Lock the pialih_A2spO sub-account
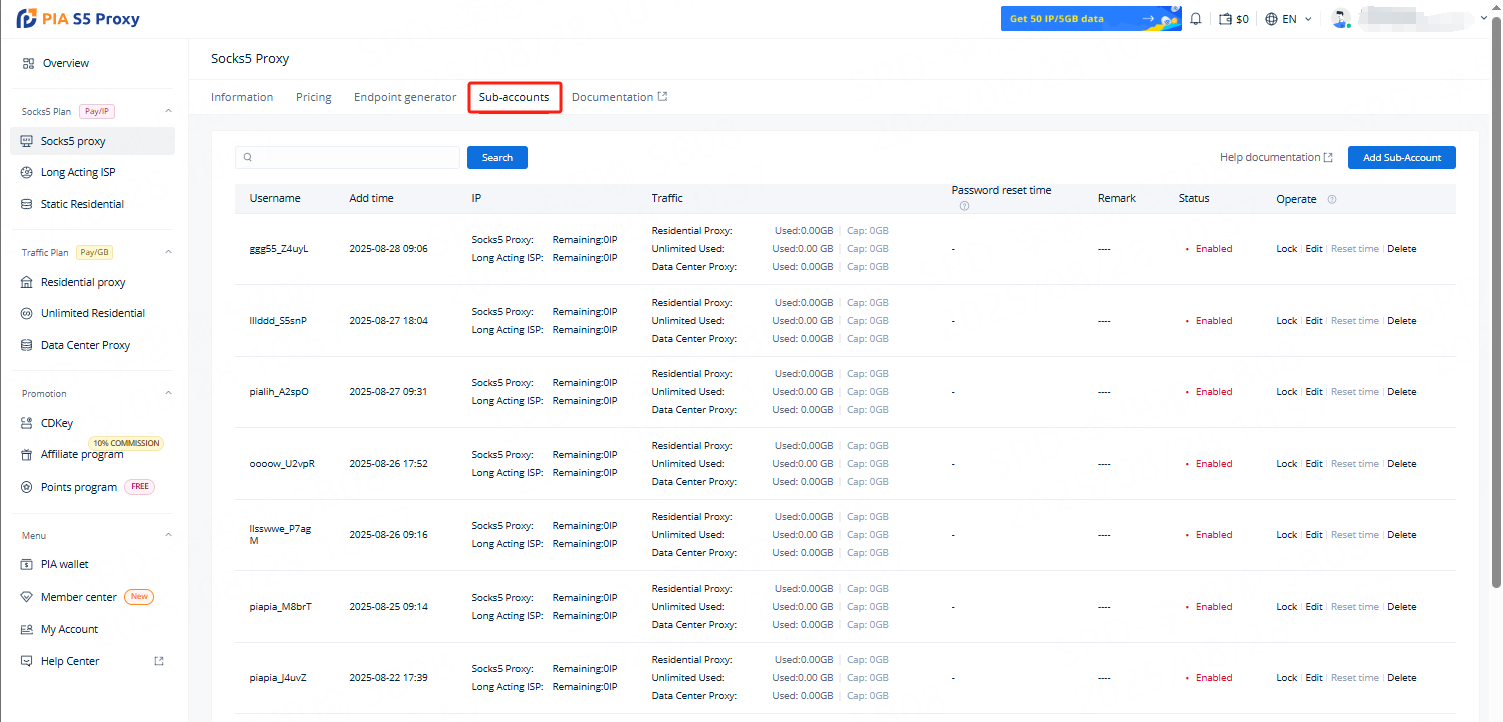 [1286, 392]
